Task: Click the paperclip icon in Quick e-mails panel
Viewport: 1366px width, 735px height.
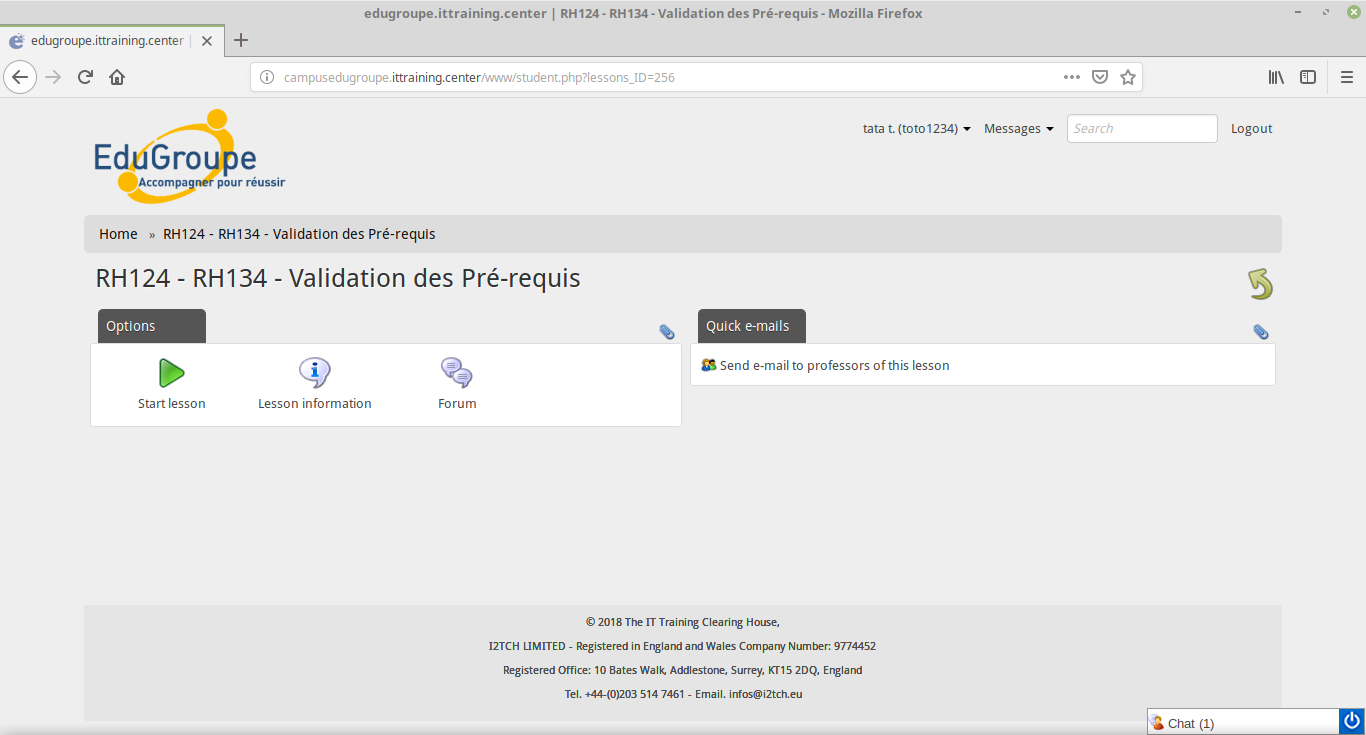Action: (1261, 332)
